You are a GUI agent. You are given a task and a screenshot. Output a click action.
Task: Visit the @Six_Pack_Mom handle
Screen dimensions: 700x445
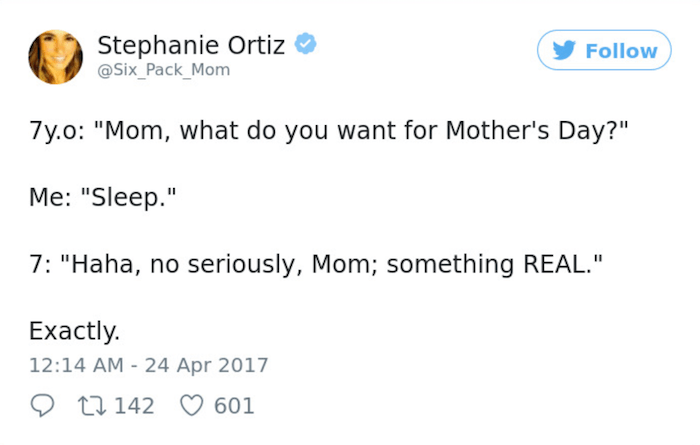point(163,70)
